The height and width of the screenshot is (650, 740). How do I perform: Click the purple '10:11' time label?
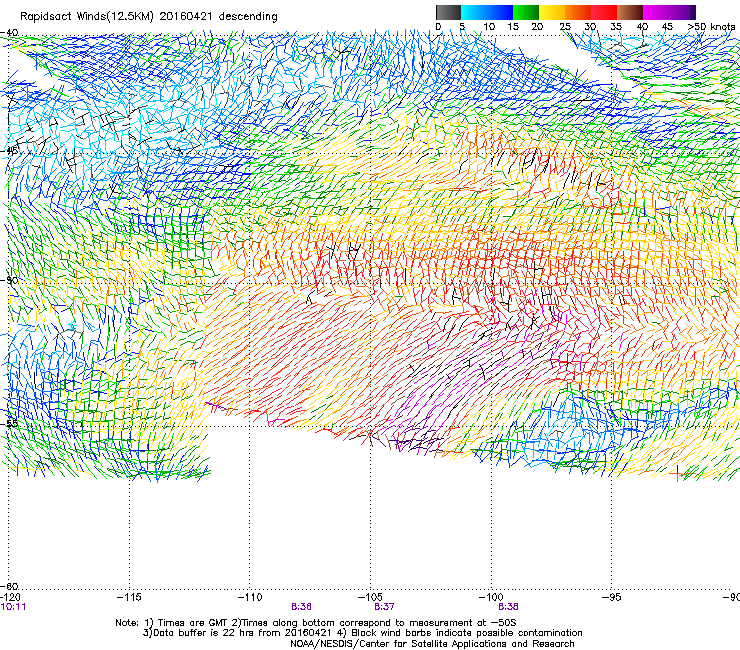tap(13, 607)
